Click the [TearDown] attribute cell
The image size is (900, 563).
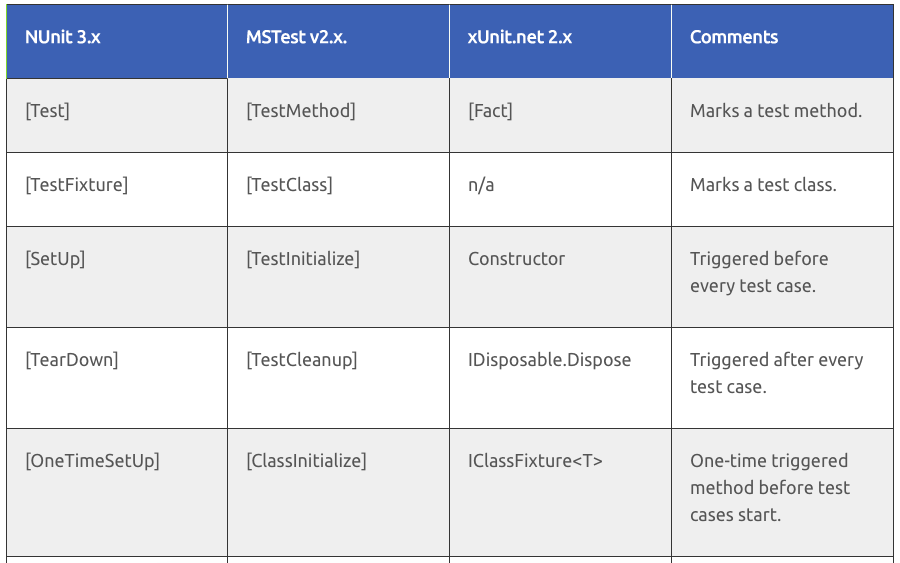pyautogui.click(x=71, y=360)
